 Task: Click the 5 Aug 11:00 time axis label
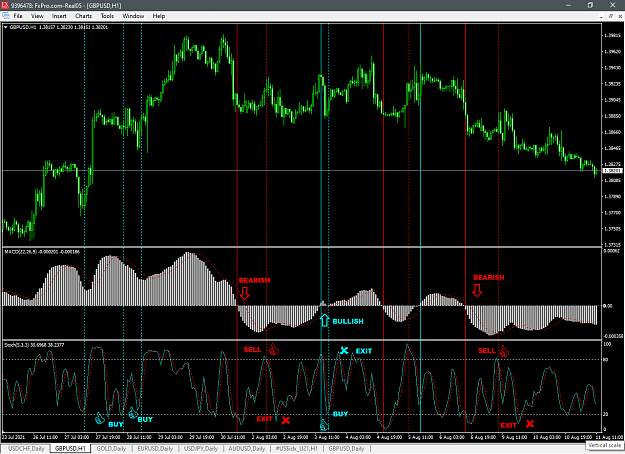421,437
